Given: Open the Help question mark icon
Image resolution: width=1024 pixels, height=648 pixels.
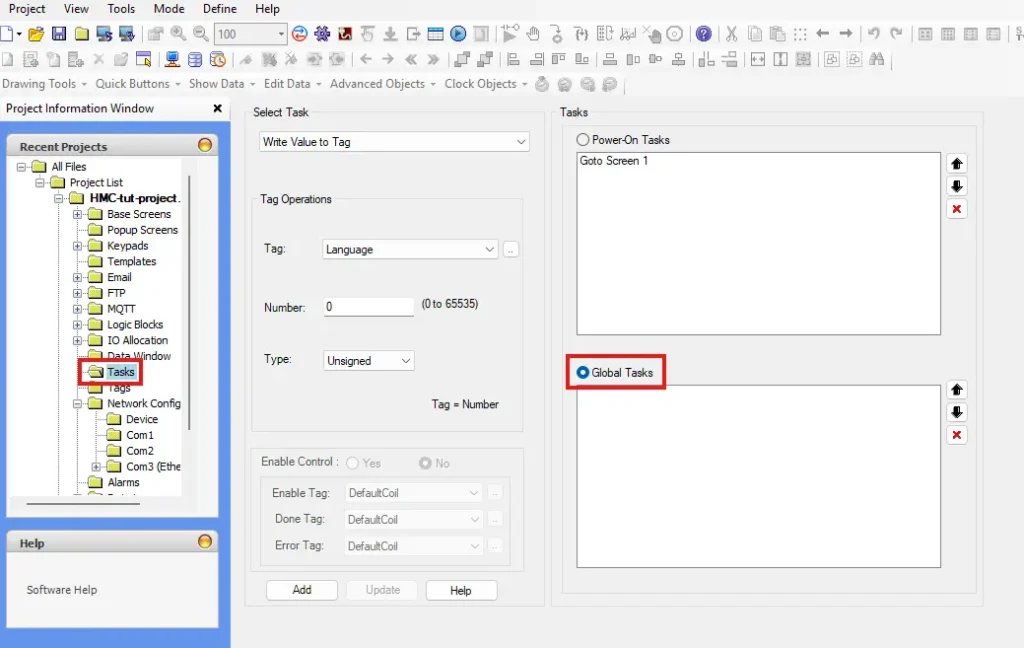Looking at the screenshot, I should pos(702,33).
